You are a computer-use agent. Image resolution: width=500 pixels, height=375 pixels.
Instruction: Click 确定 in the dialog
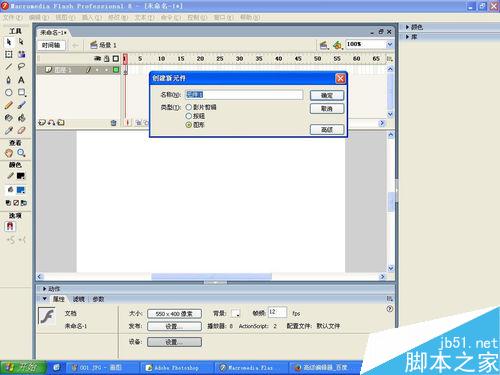click(x=327, y=96)
